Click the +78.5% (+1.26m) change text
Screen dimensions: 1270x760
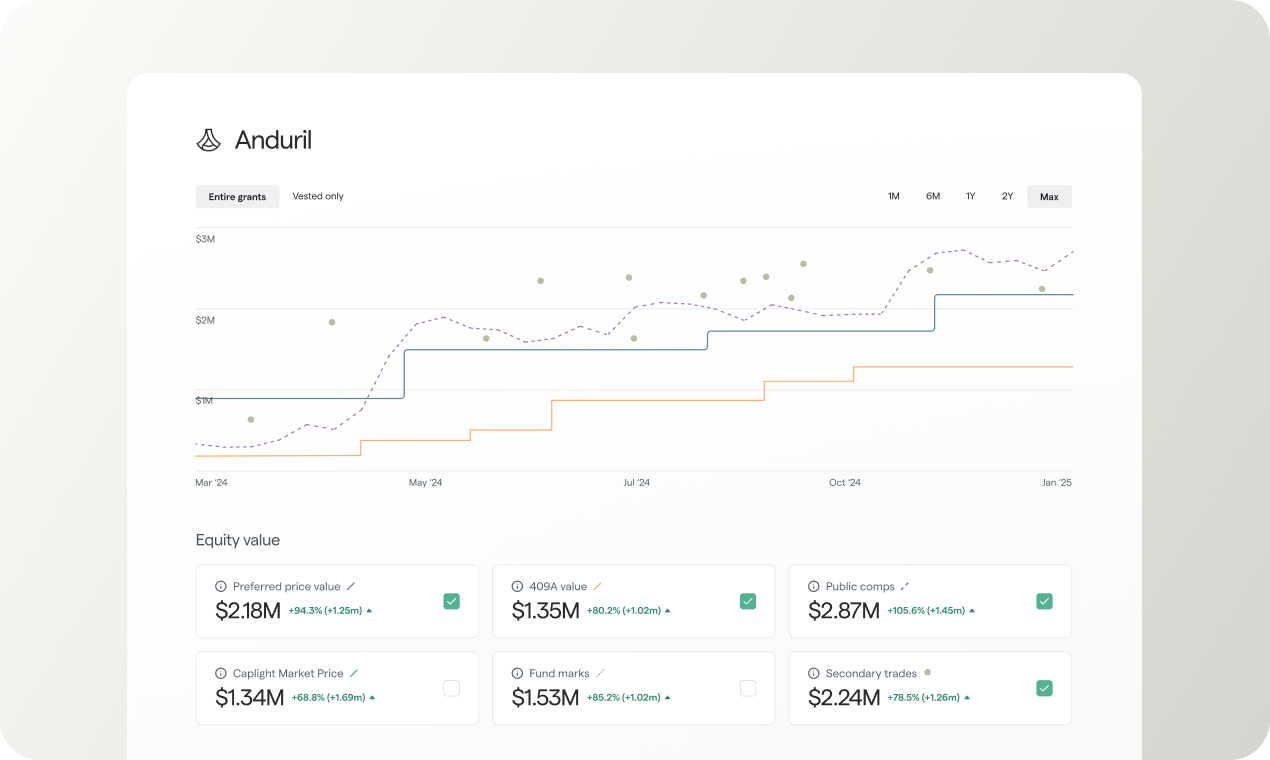tap(923, 698)
